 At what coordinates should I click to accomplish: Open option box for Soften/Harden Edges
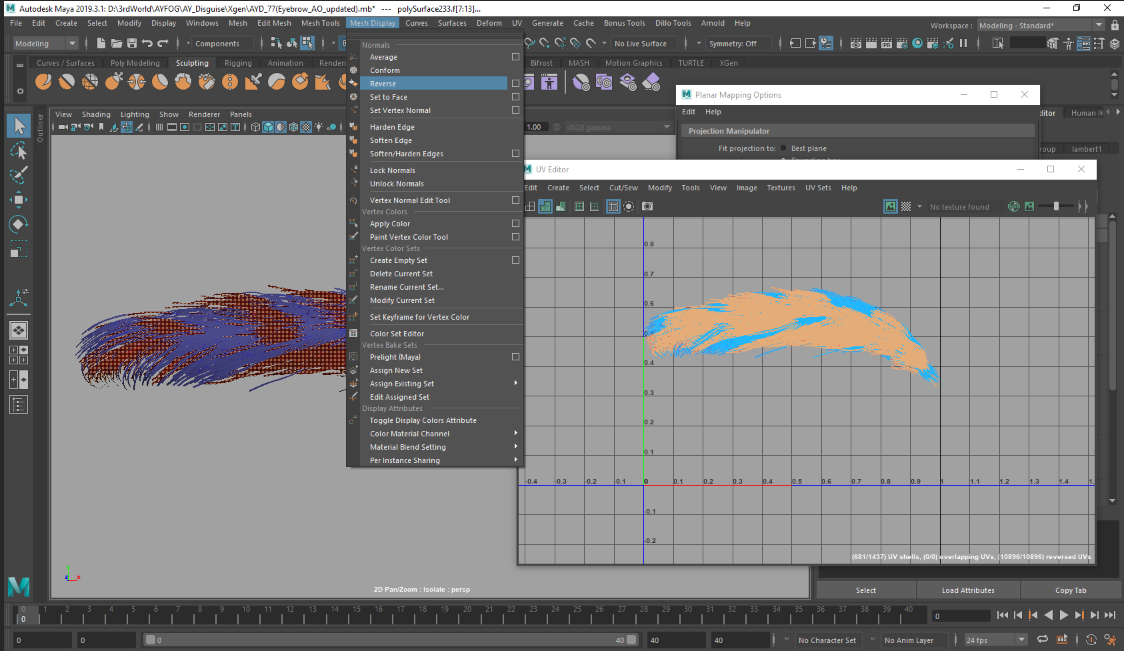point(515,154)
